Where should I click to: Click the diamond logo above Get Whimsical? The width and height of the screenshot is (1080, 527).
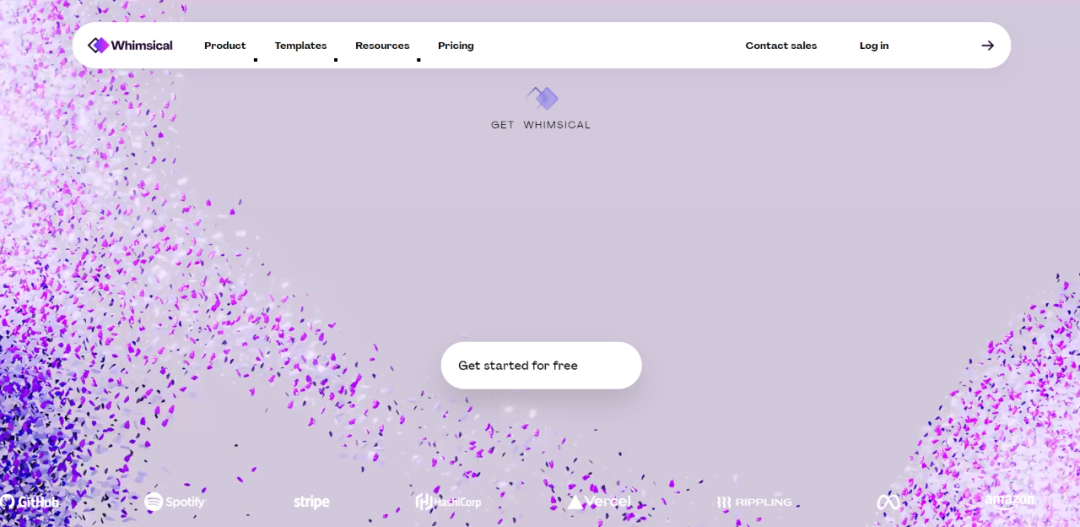pos(542,98)
